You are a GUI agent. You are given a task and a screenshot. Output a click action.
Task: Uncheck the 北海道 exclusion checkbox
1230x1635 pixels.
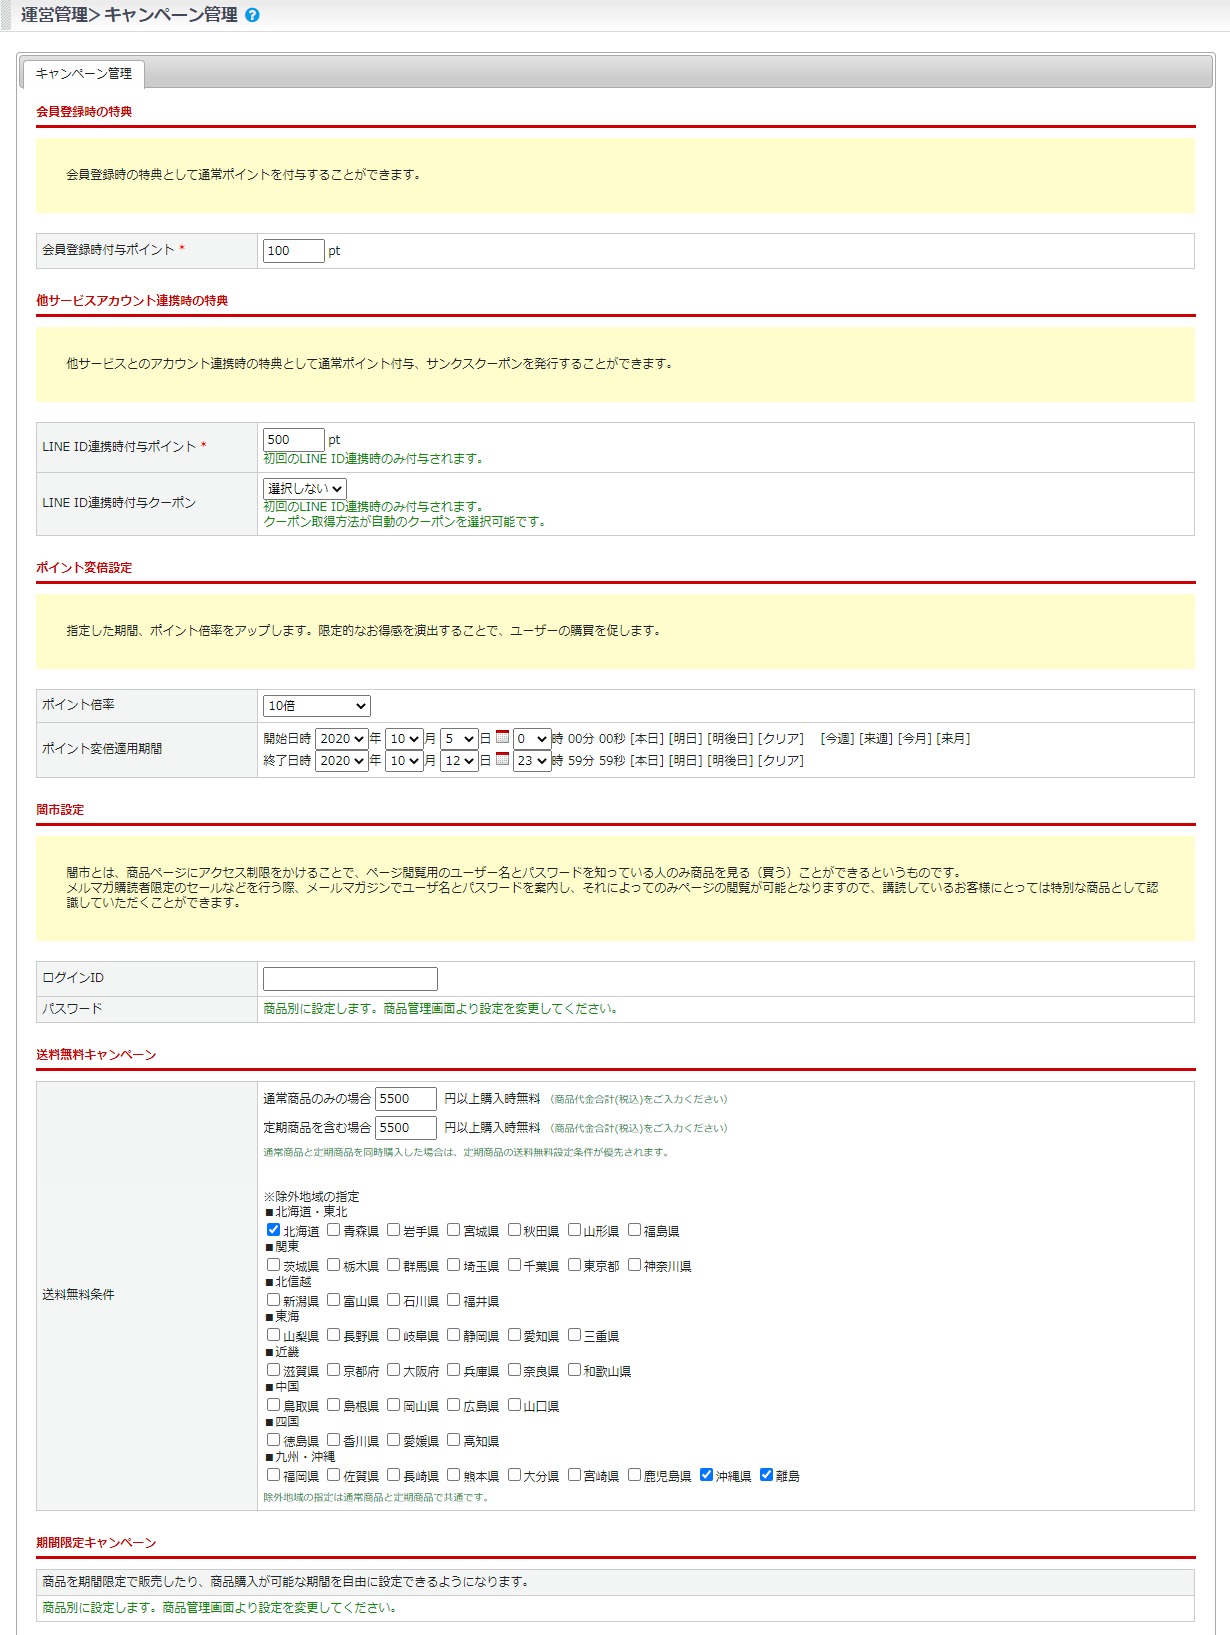(x=273, y=1230)
